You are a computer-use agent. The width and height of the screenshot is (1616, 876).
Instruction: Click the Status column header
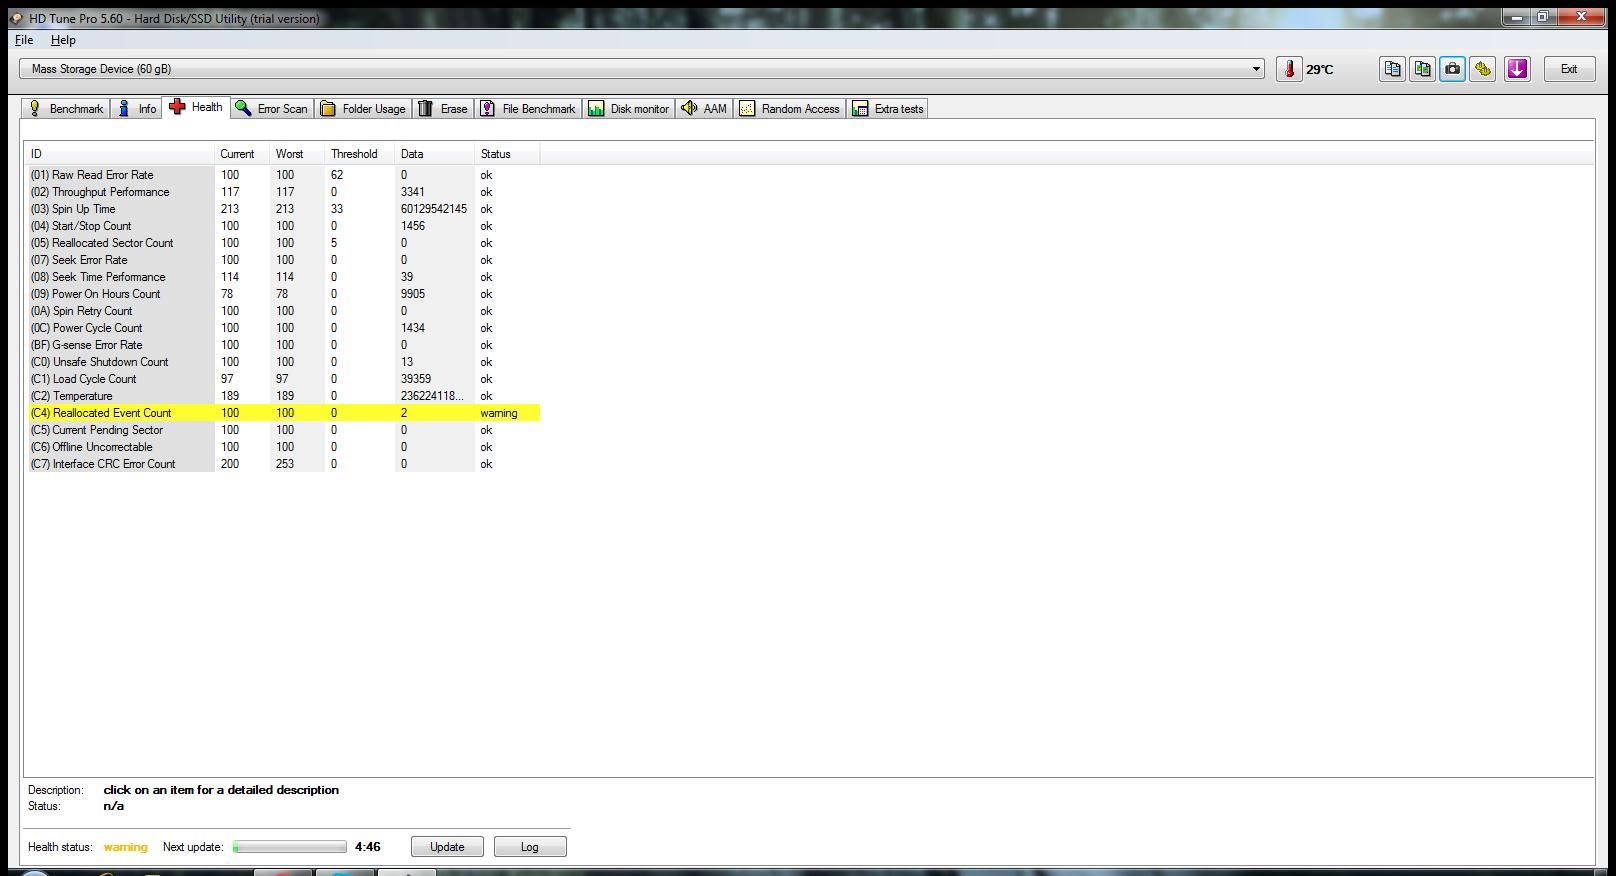point(508,154)
